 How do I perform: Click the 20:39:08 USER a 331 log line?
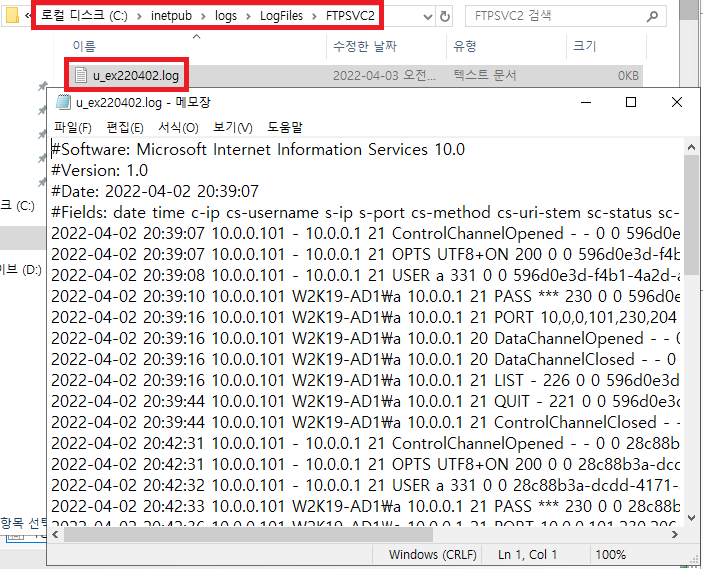tap(365, 275)
